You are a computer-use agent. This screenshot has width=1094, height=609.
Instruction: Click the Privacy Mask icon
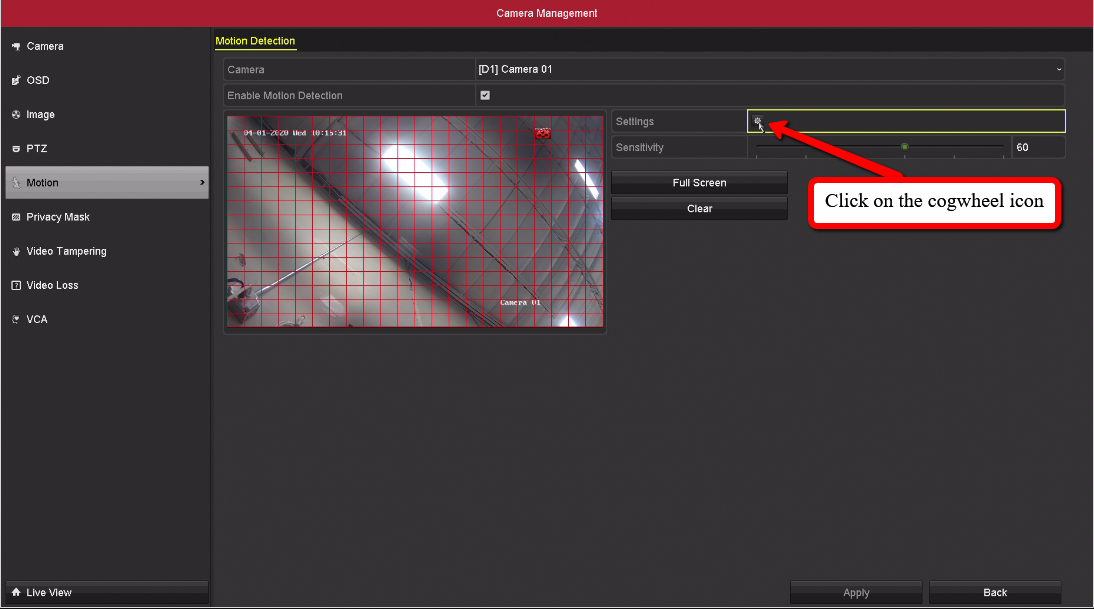[16, 217]
